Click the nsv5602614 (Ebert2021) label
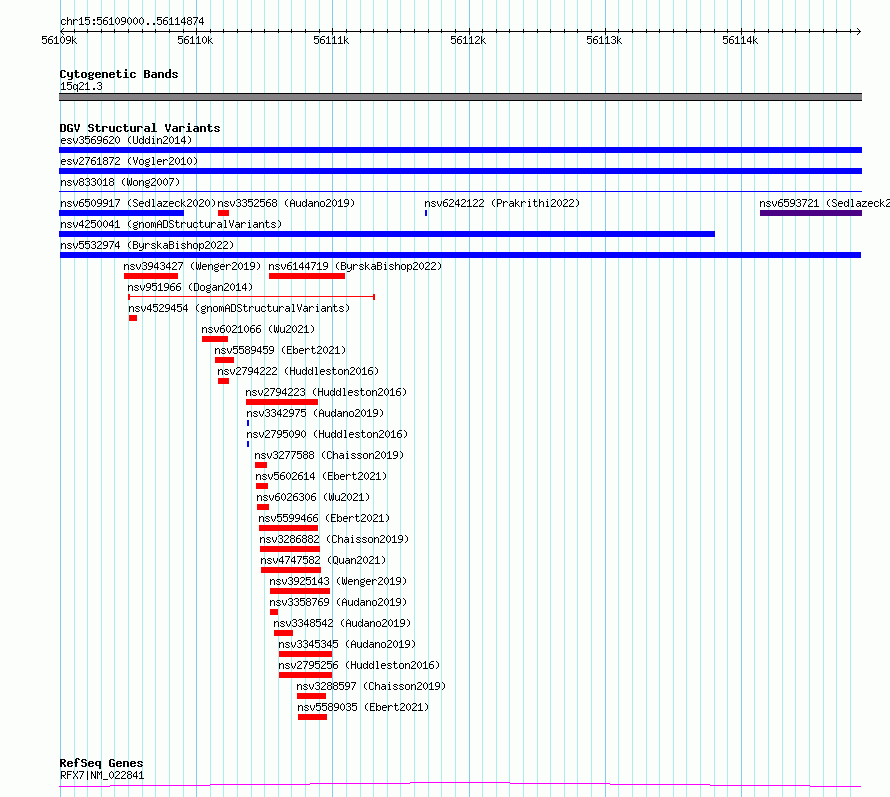 tap(321, 476)
